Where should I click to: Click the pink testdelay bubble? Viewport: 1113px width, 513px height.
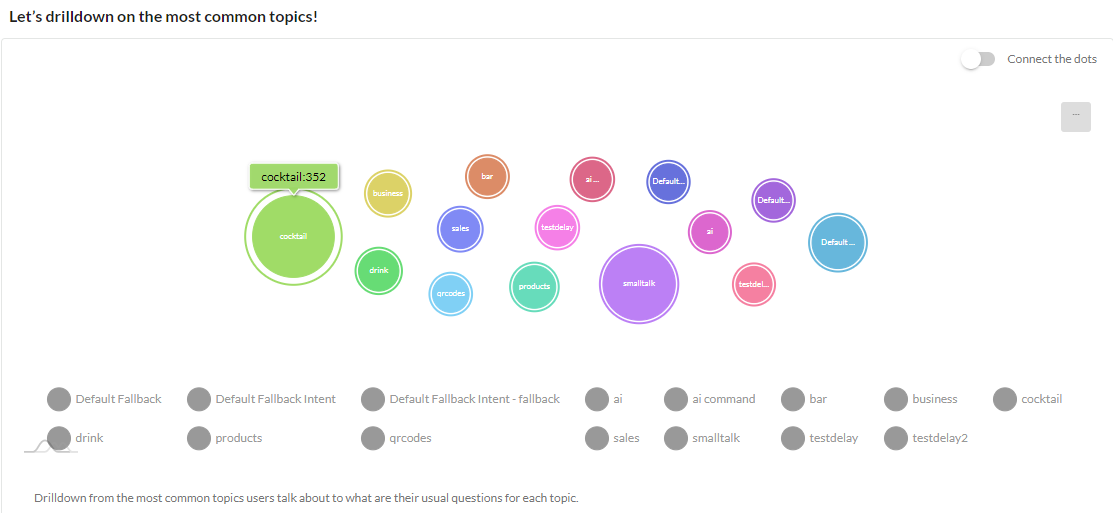557,227
